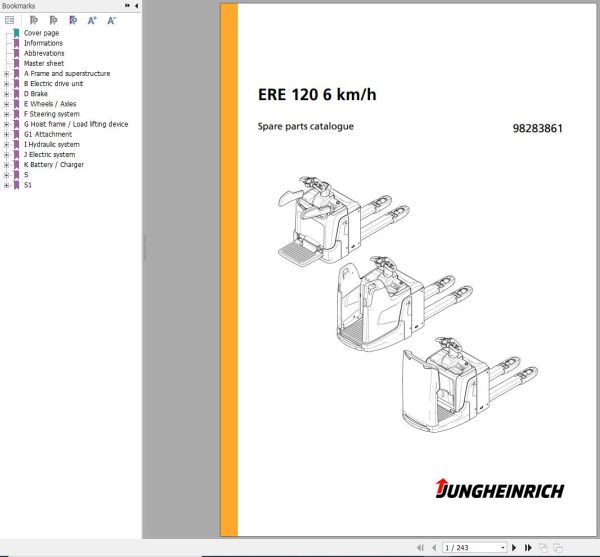The height and width of the screenshot is (557, 600).
Task: Expand the I Hydraulic system bookmark
Action: click(x=6, y=145)
